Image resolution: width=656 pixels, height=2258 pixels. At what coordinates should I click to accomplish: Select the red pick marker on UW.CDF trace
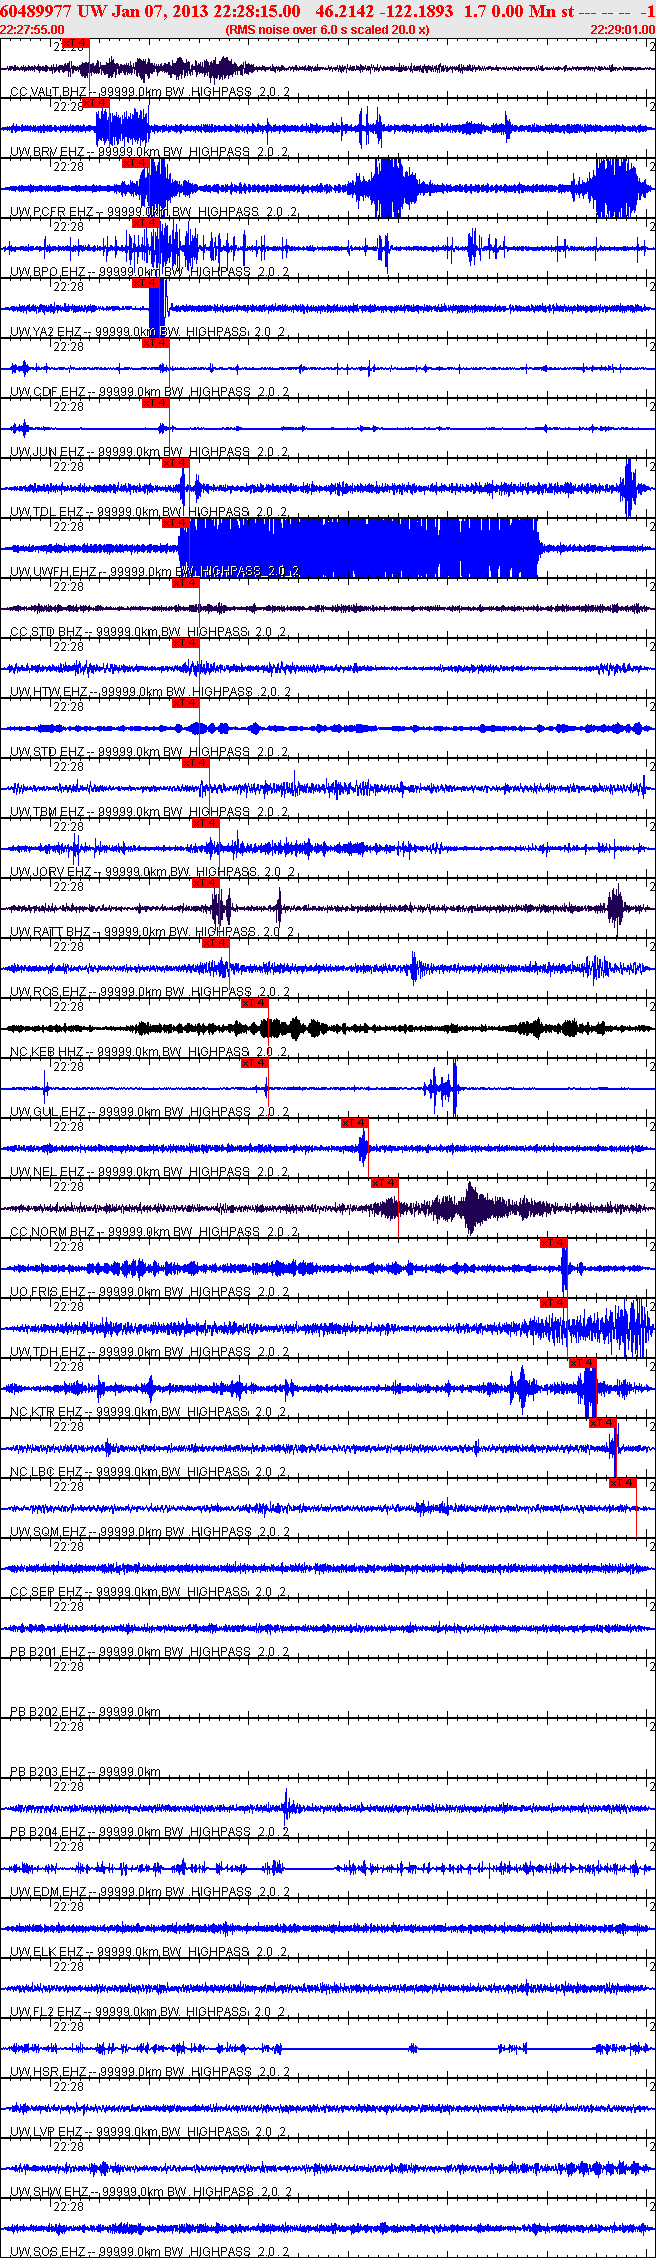click(155, 343)
